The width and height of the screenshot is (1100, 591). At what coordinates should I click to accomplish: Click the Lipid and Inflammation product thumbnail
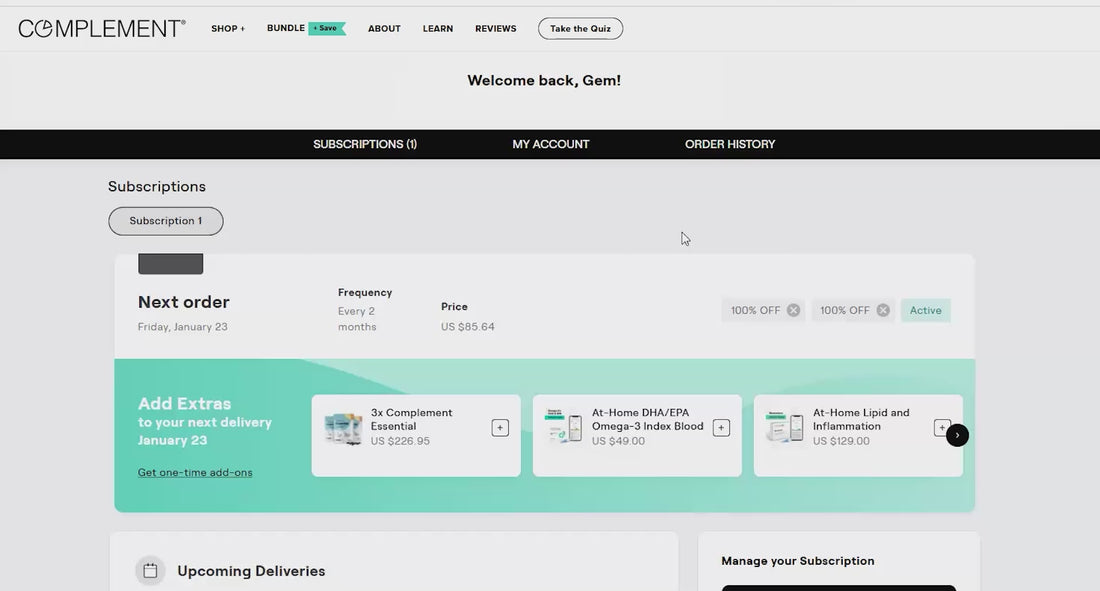pyautogui.click(x=785, y=427)
